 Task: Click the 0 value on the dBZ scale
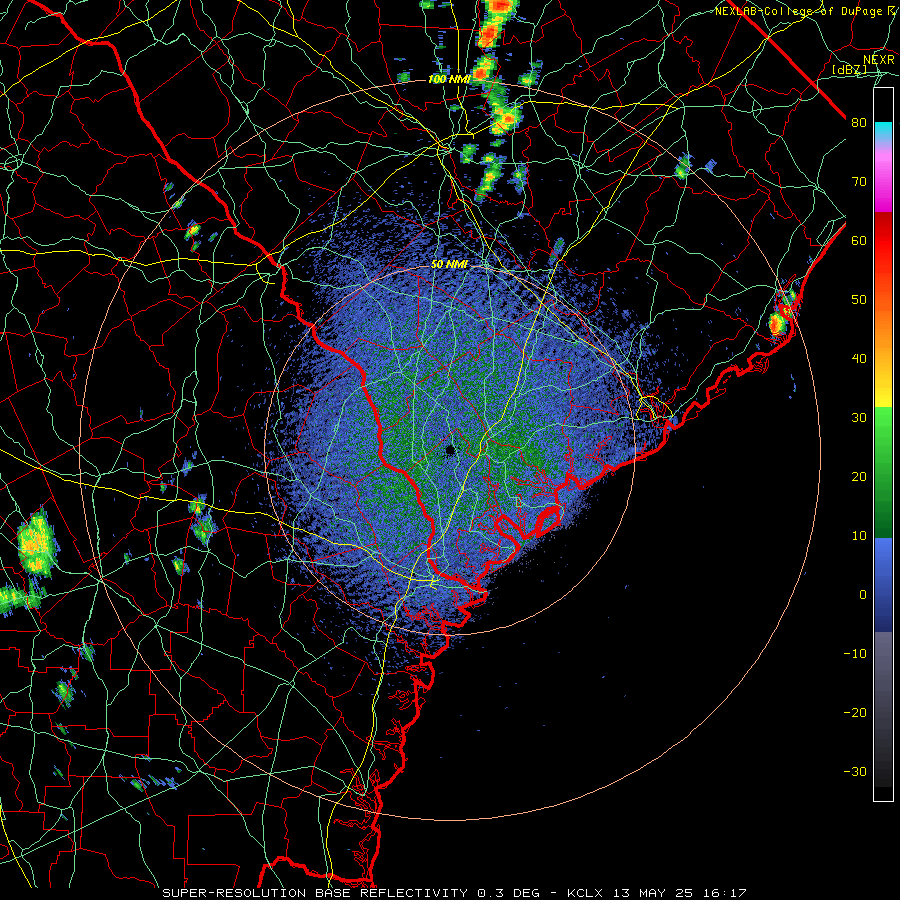click(863, 595)
